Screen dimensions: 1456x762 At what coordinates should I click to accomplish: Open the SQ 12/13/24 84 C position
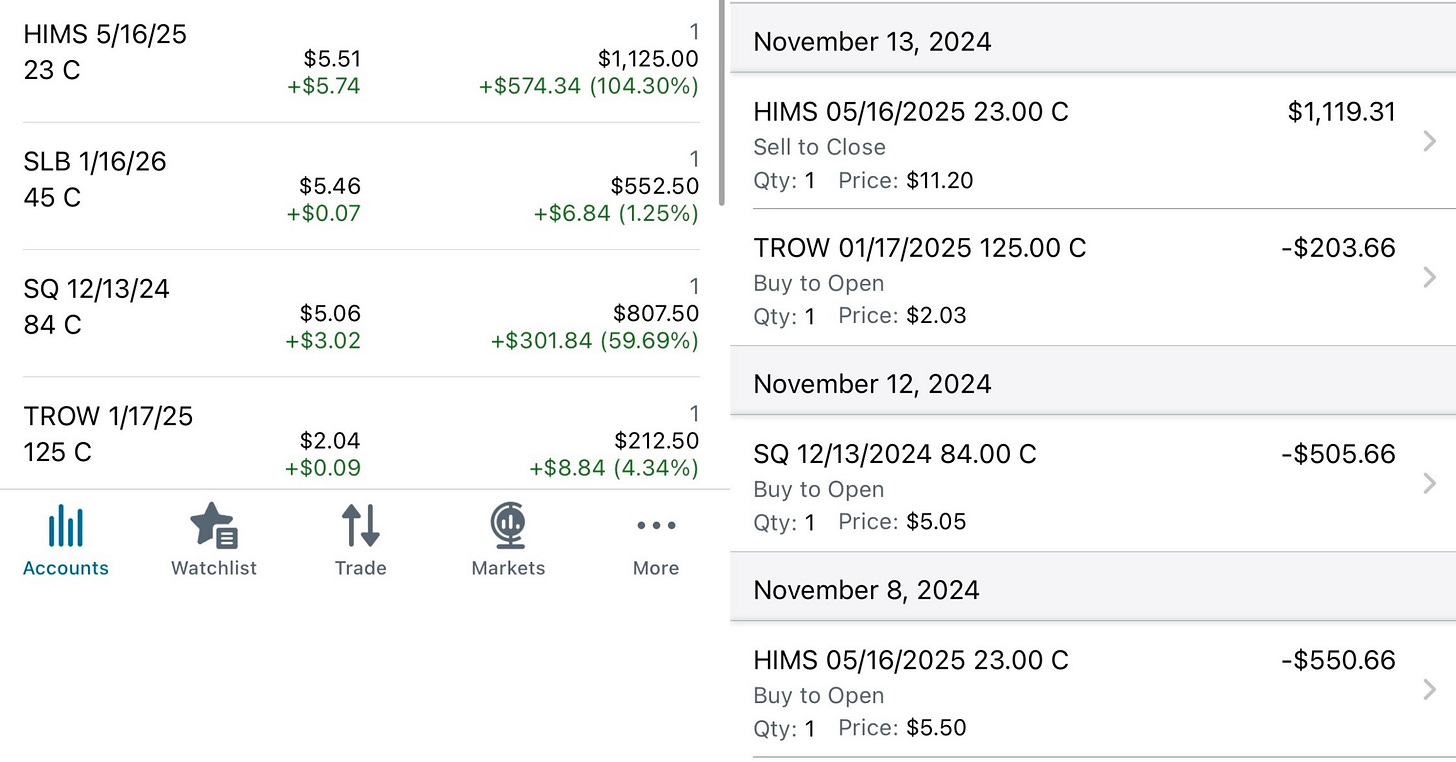click(x=97, y=306)
